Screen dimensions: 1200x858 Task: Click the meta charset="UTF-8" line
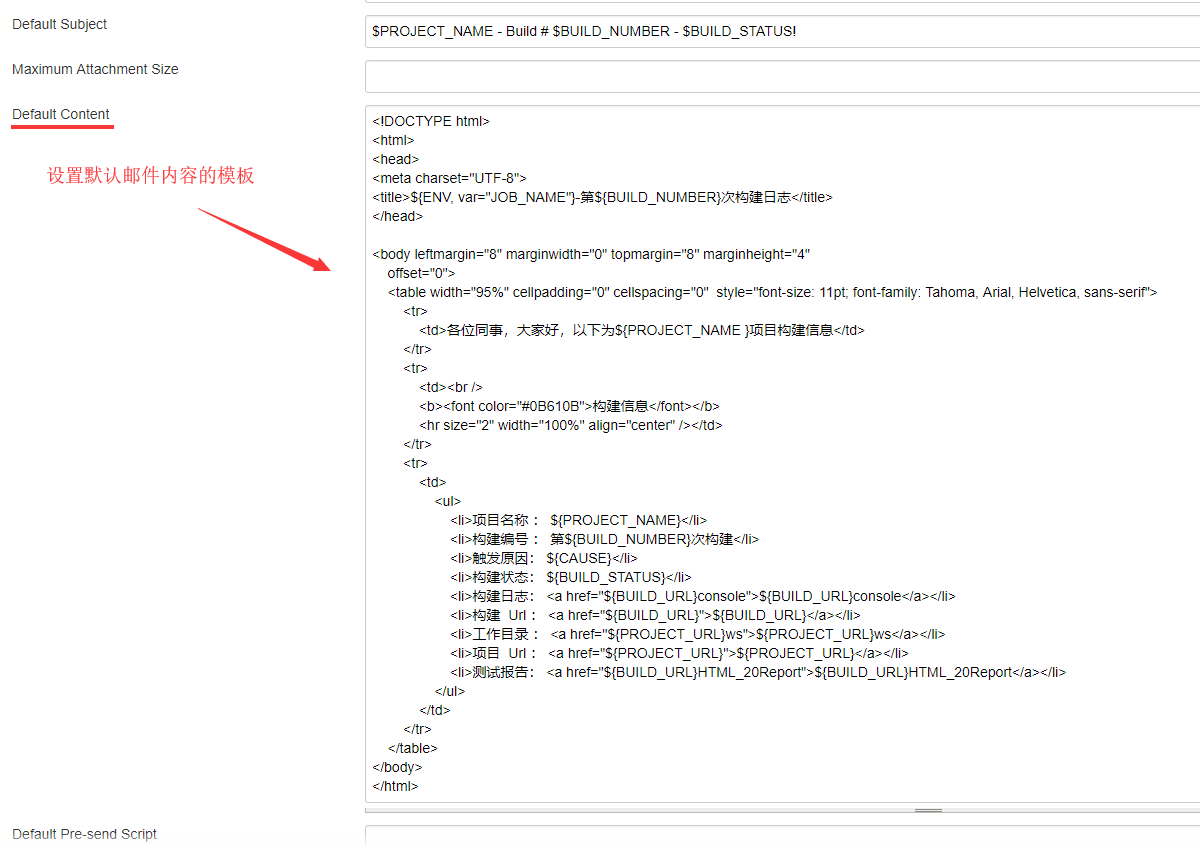449,178
